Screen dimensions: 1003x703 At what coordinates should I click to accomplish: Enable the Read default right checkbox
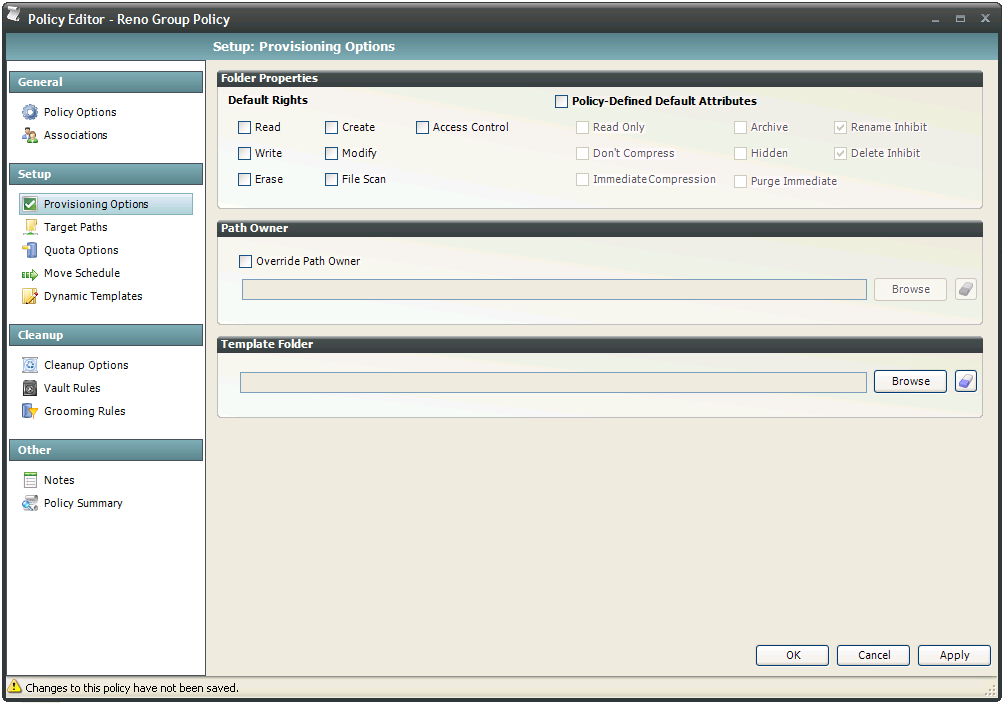245,127
